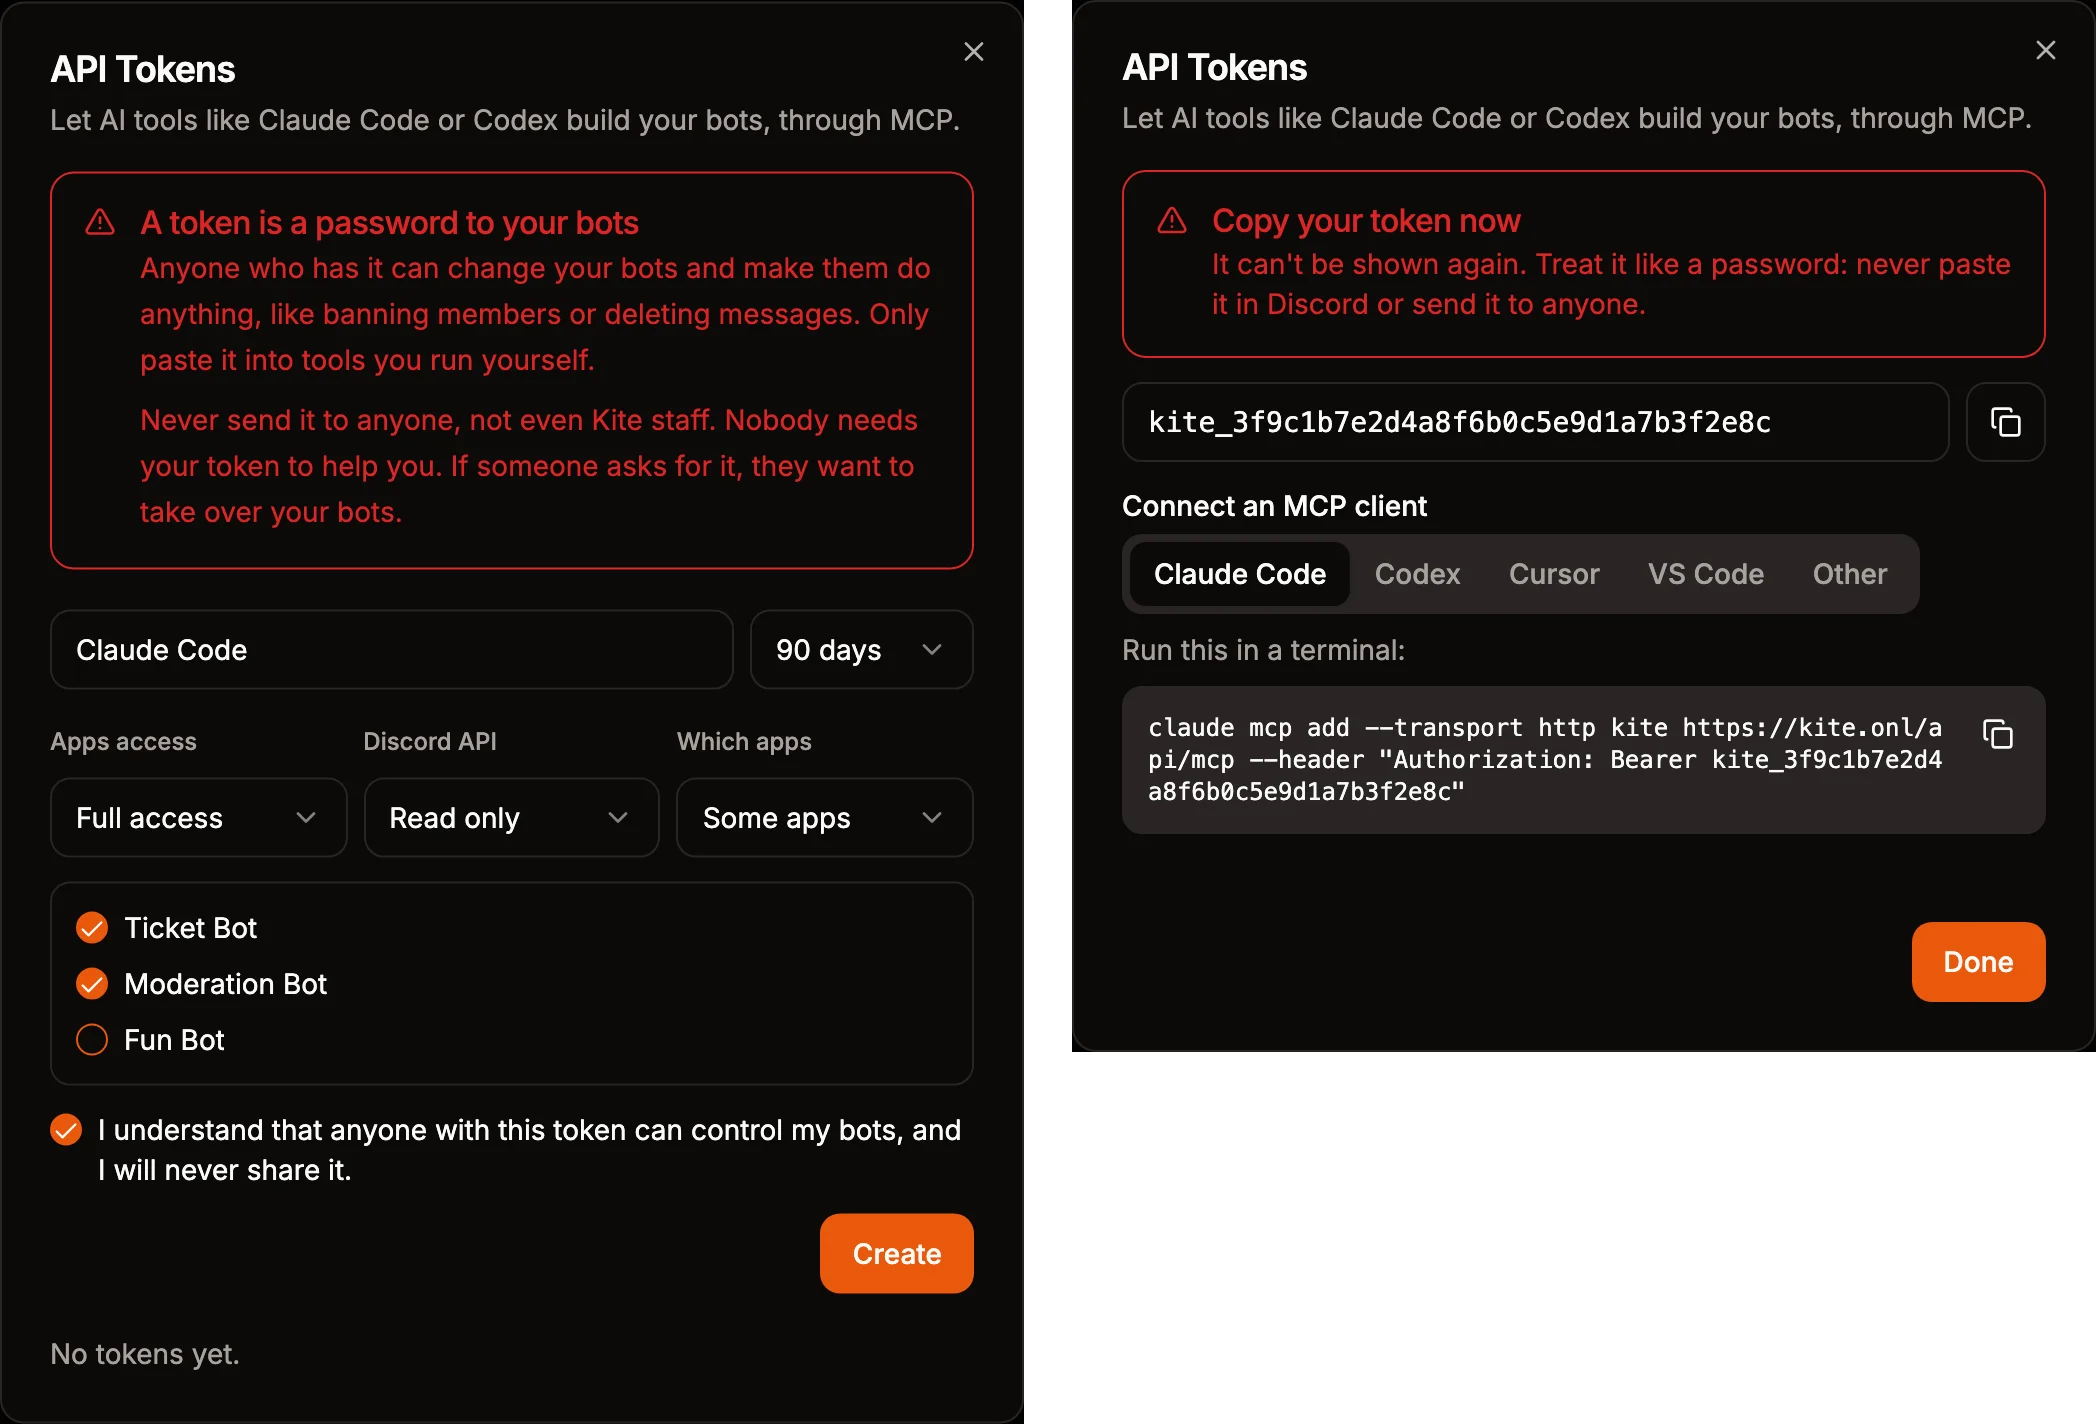Click the 'Apps access' label
2096x1424 pixels.
click(x=123, y=741)
